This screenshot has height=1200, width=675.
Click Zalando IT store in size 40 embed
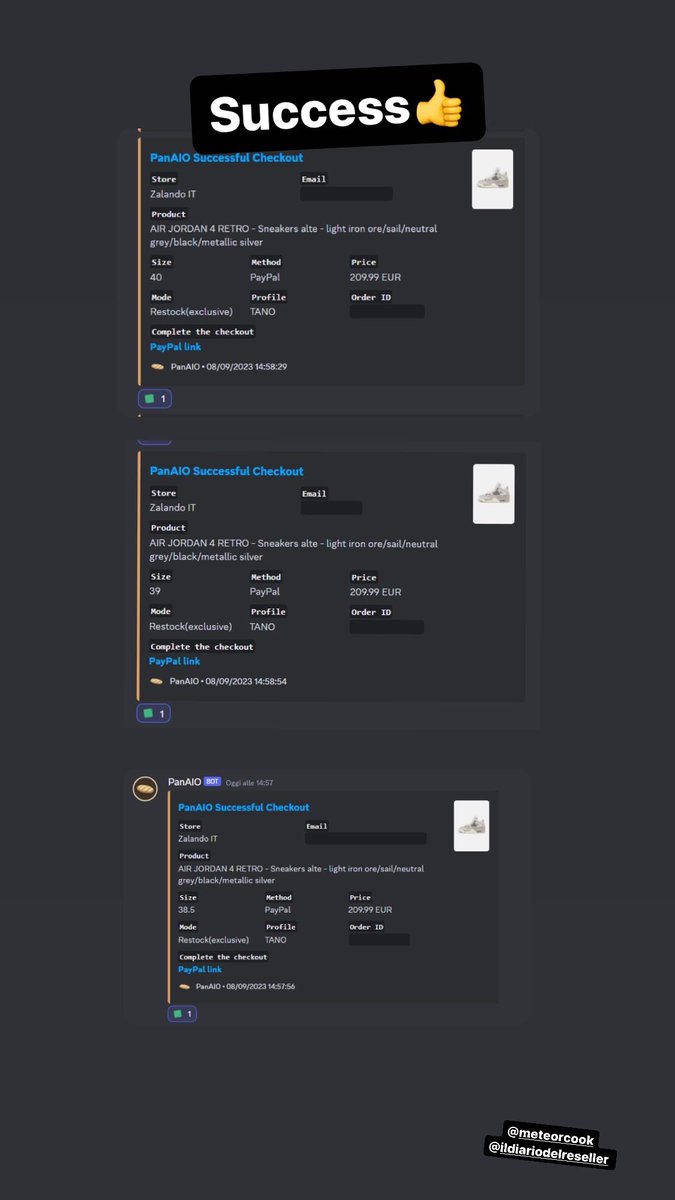coord(173,194)
